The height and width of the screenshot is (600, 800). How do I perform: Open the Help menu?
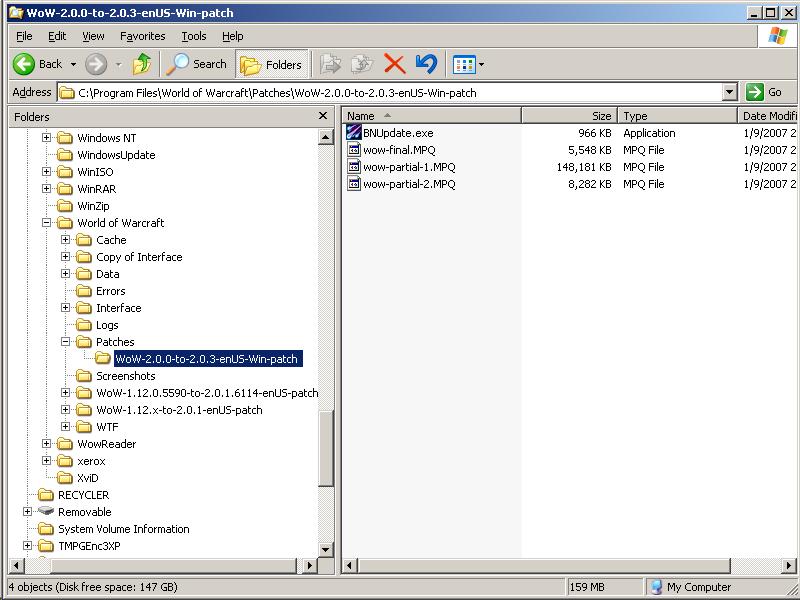pyautogui.click(x=233, y=36)
